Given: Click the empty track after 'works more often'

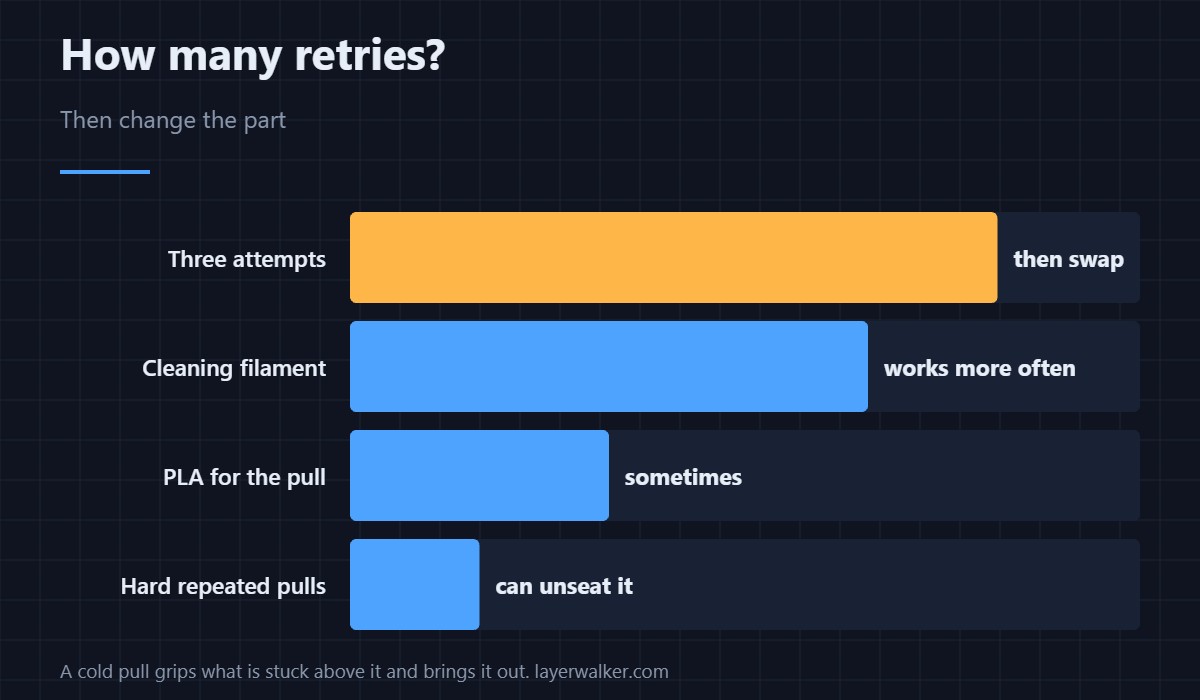Looking at the screenshot, I should point(1108,366).
